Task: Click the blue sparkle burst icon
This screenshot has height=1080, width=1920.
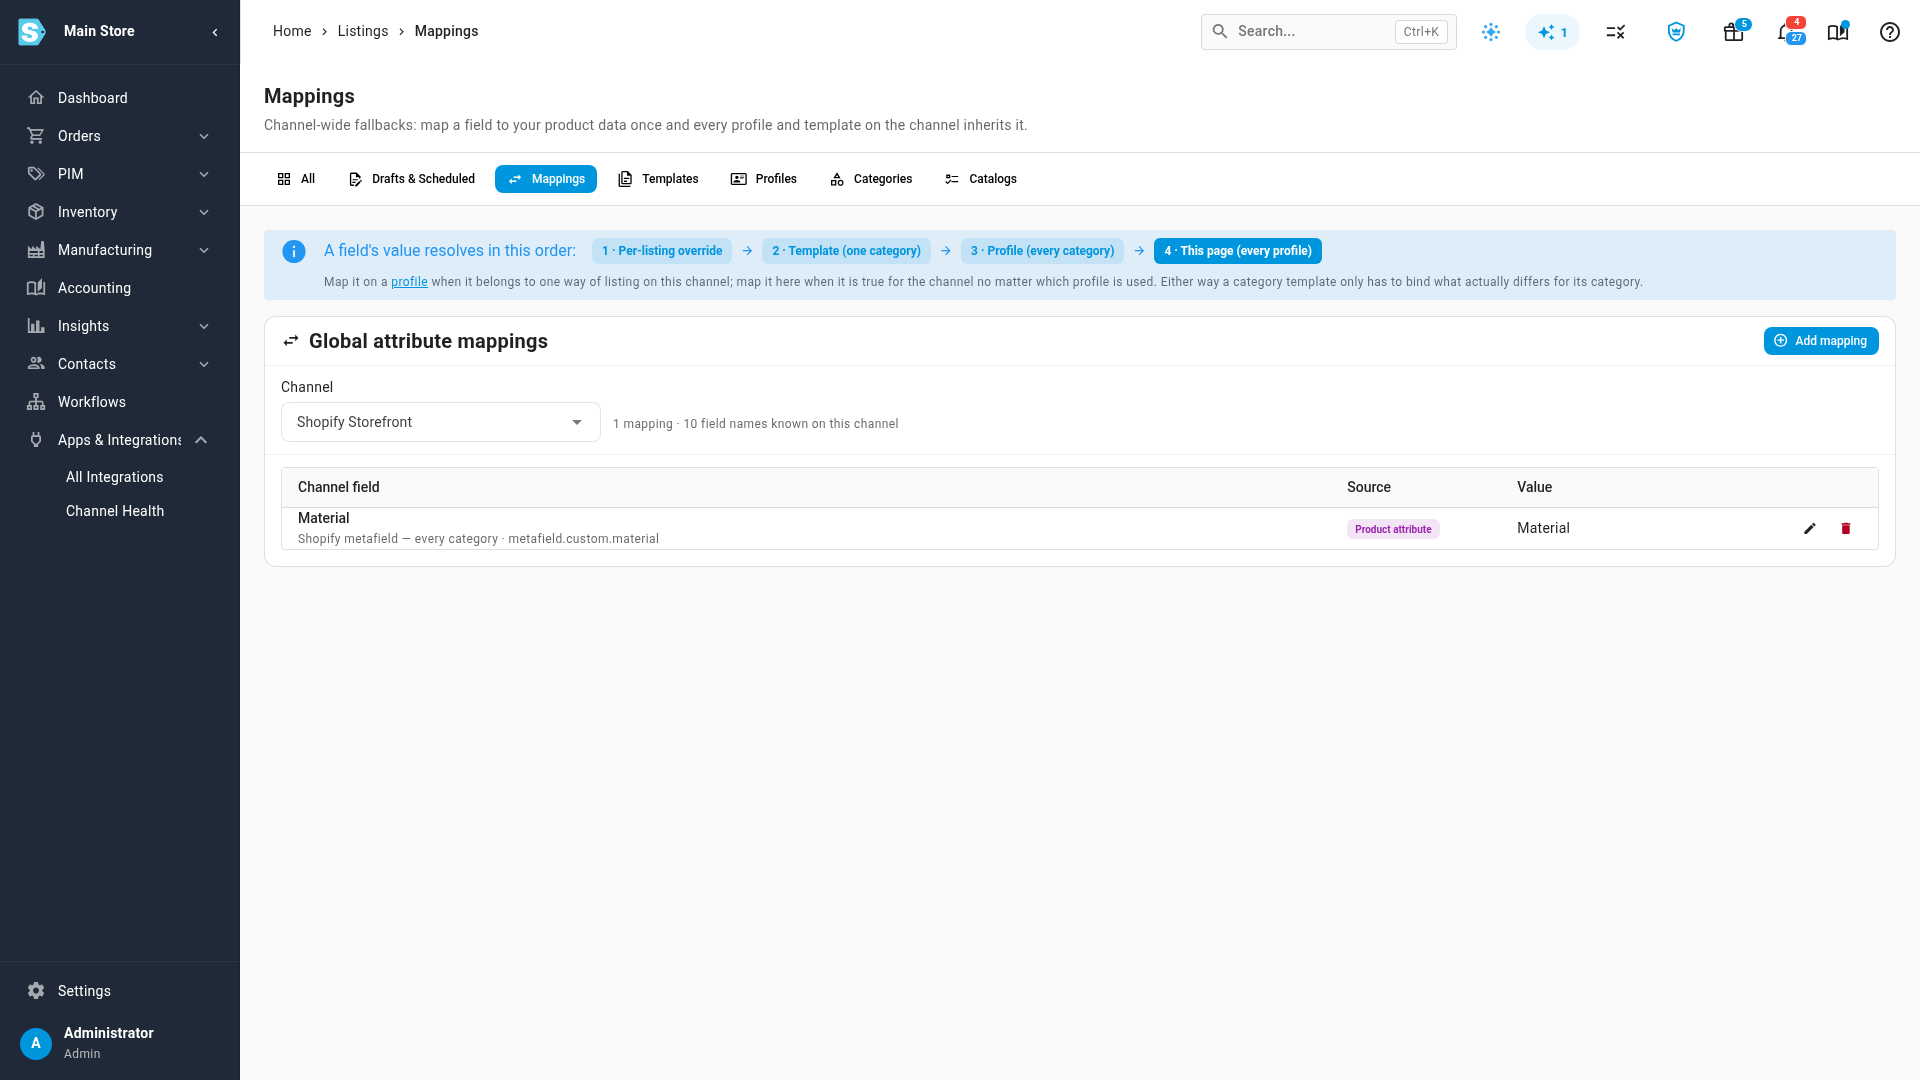Action: click(x=1491, y=32)
